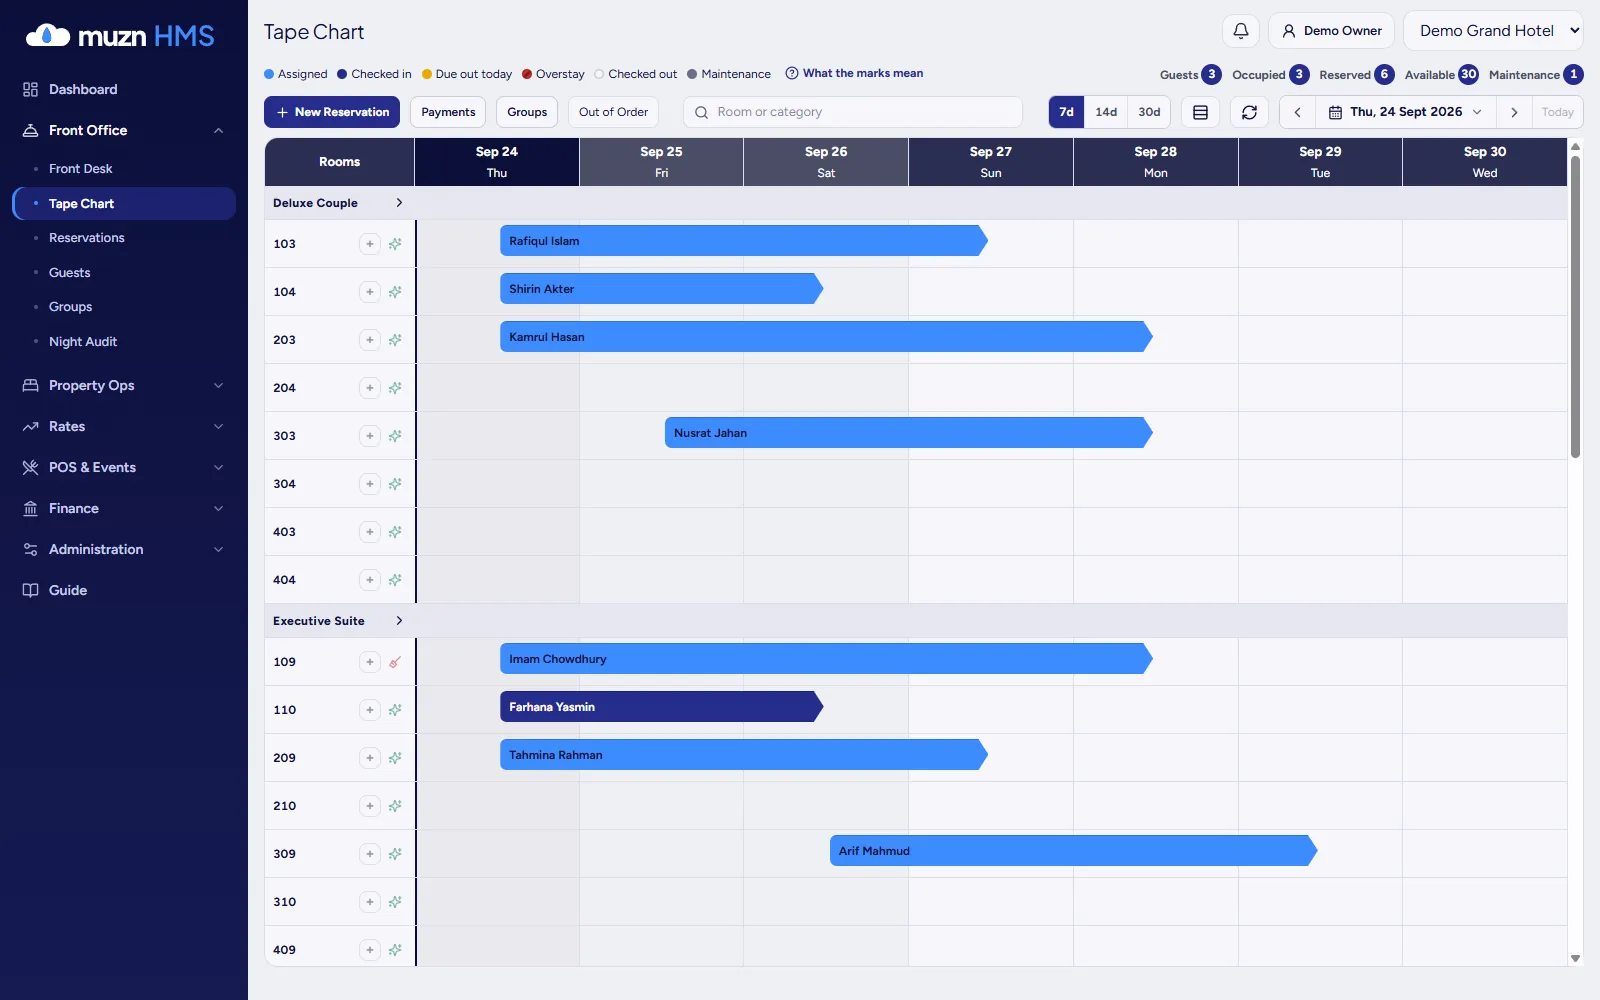Open the date picker Thu, 24 Sept 2026
Viewport: 1600px width, 1000px height.
click(1405, 112)
